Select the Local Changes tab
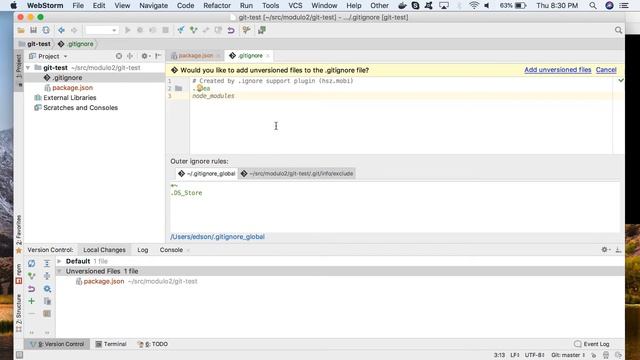640x360 pixels. (104, 250)
